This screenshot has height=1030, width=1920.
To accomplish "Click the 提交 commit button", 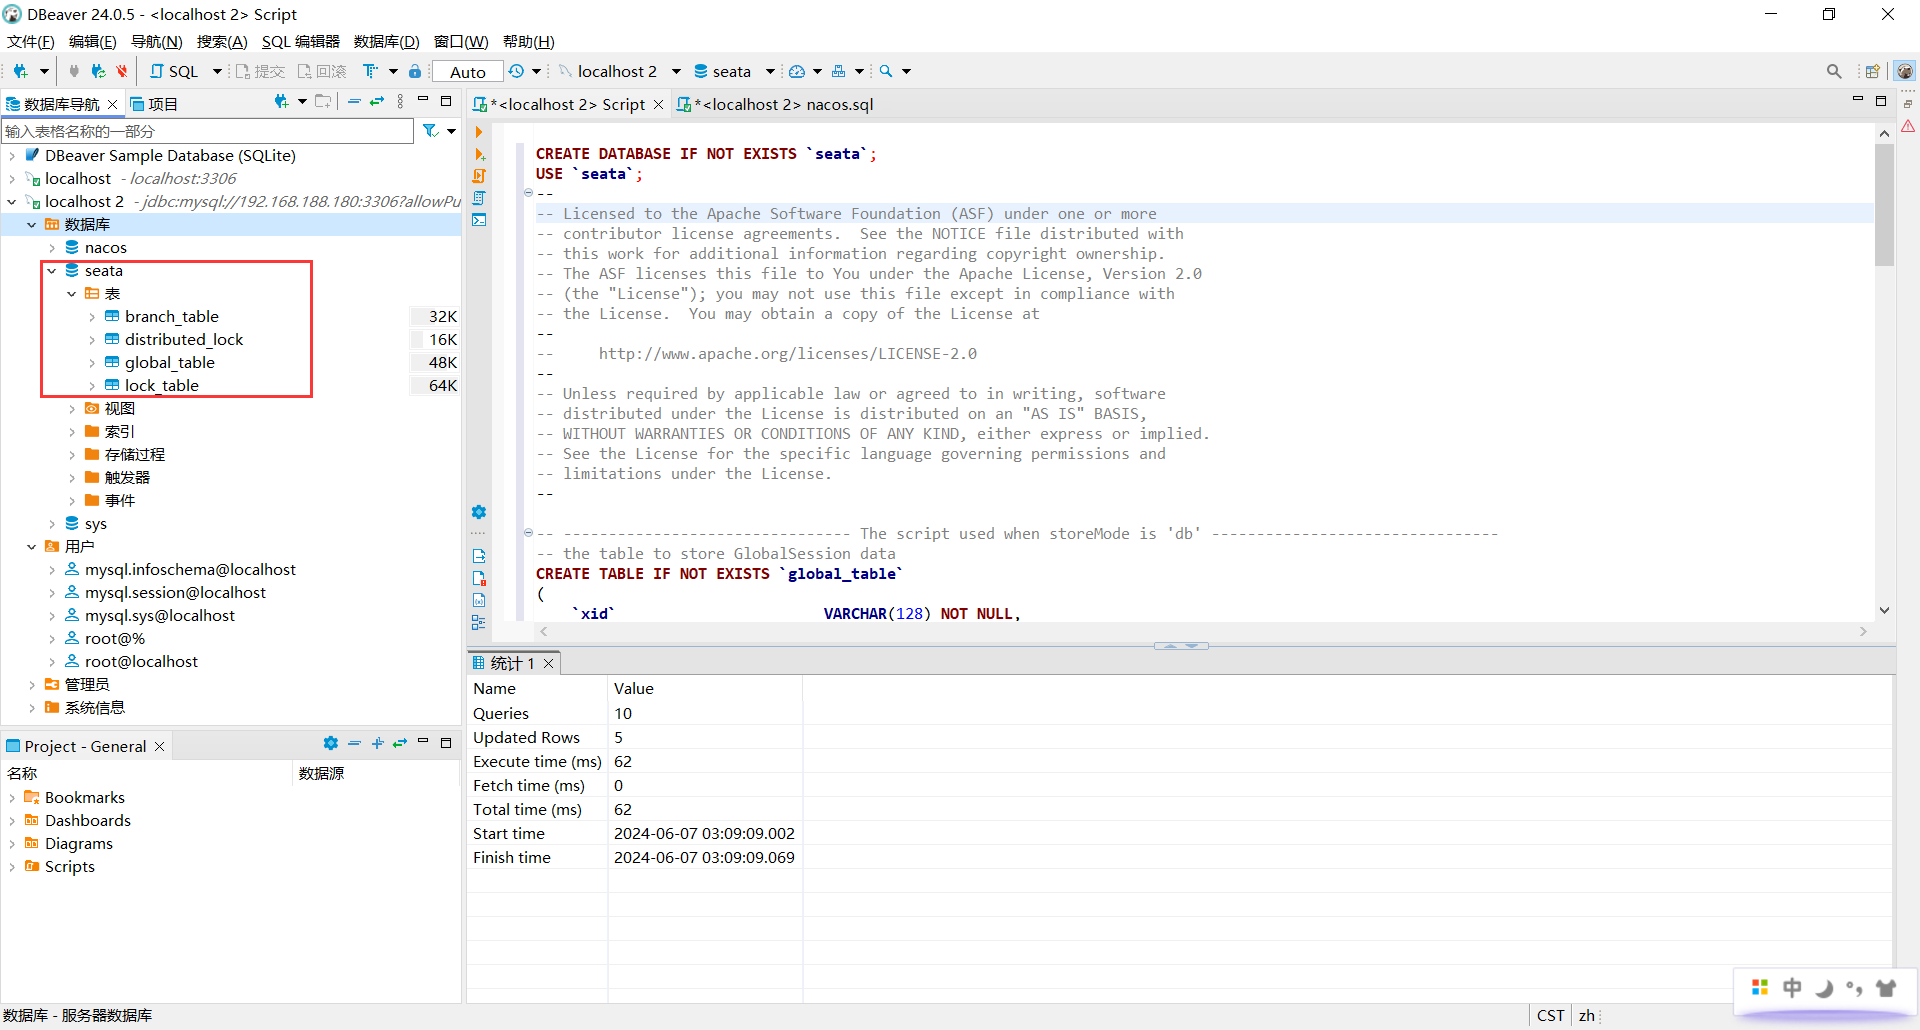I will pos(260,71).
